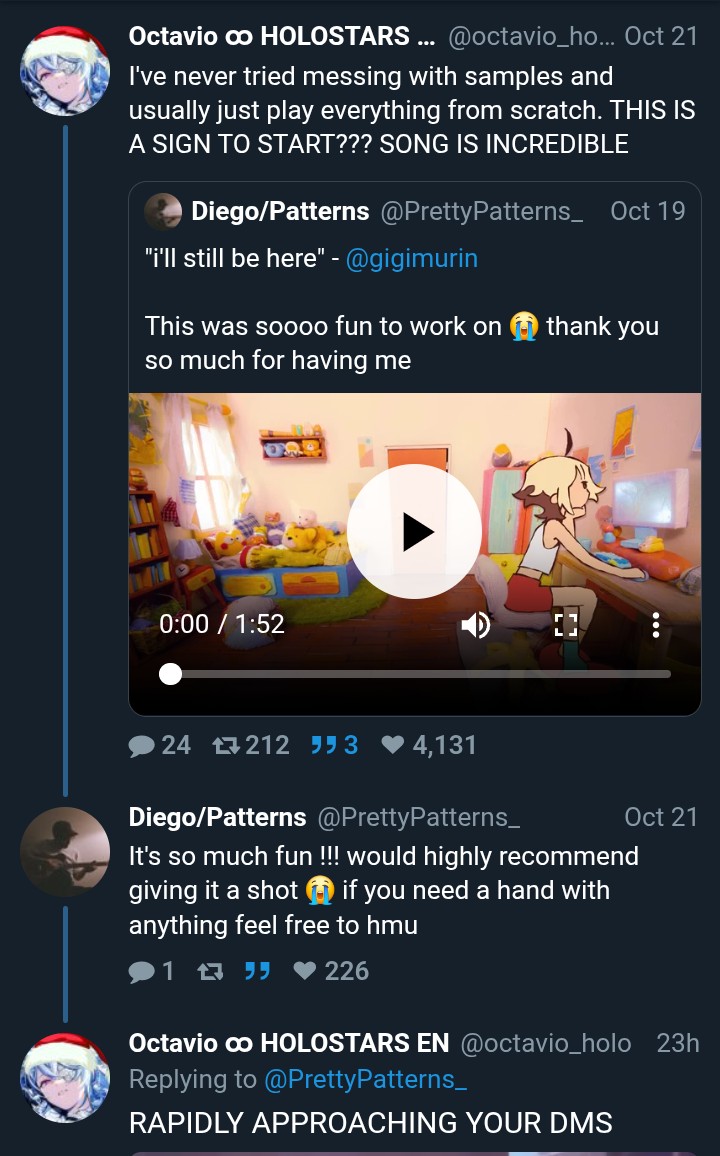The height and width of the screenshot is (1156, 720).
Task: Like the tweet with 4,131 likes
Action: 429,745
